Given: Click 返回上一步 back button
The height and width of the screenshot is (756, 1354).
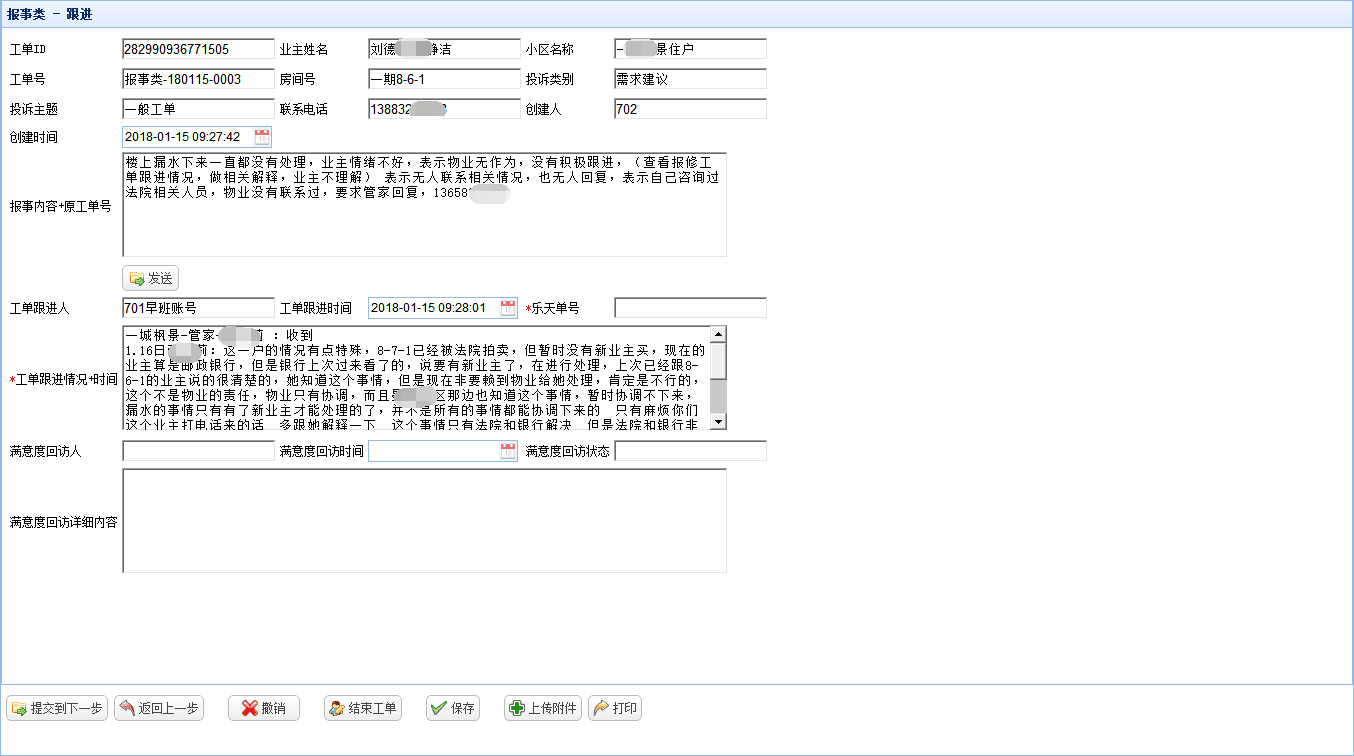Looking at the screenshot, I should click(159, 709).
